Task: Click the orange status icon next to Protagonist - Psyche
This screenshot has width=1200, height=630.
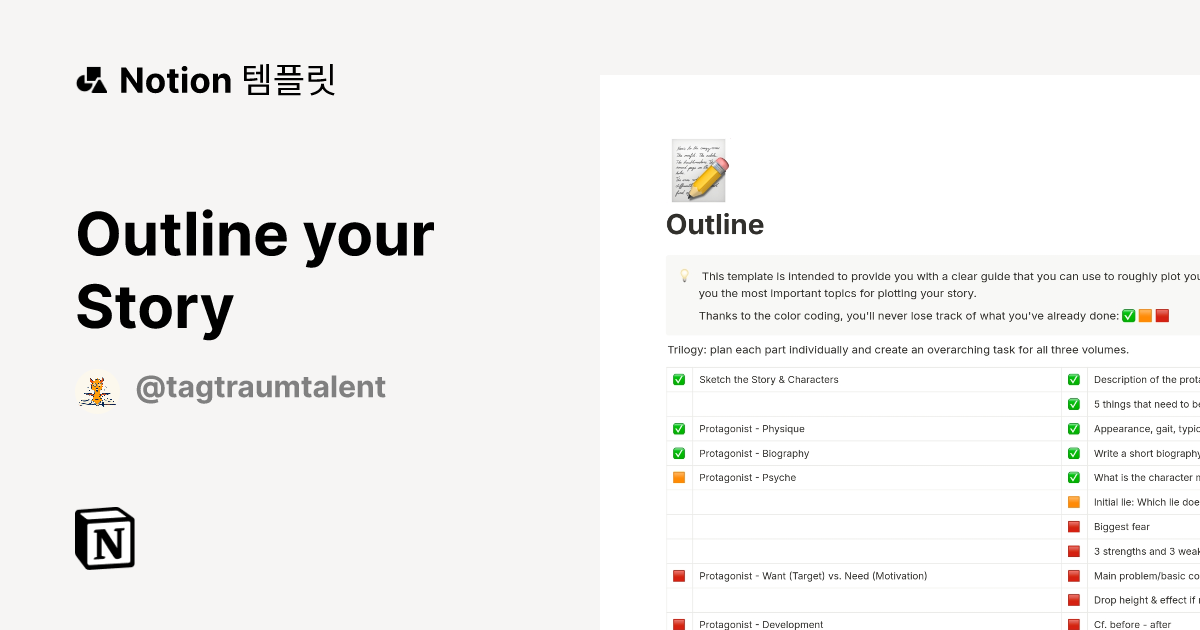Action: click(x=678, y=478)
